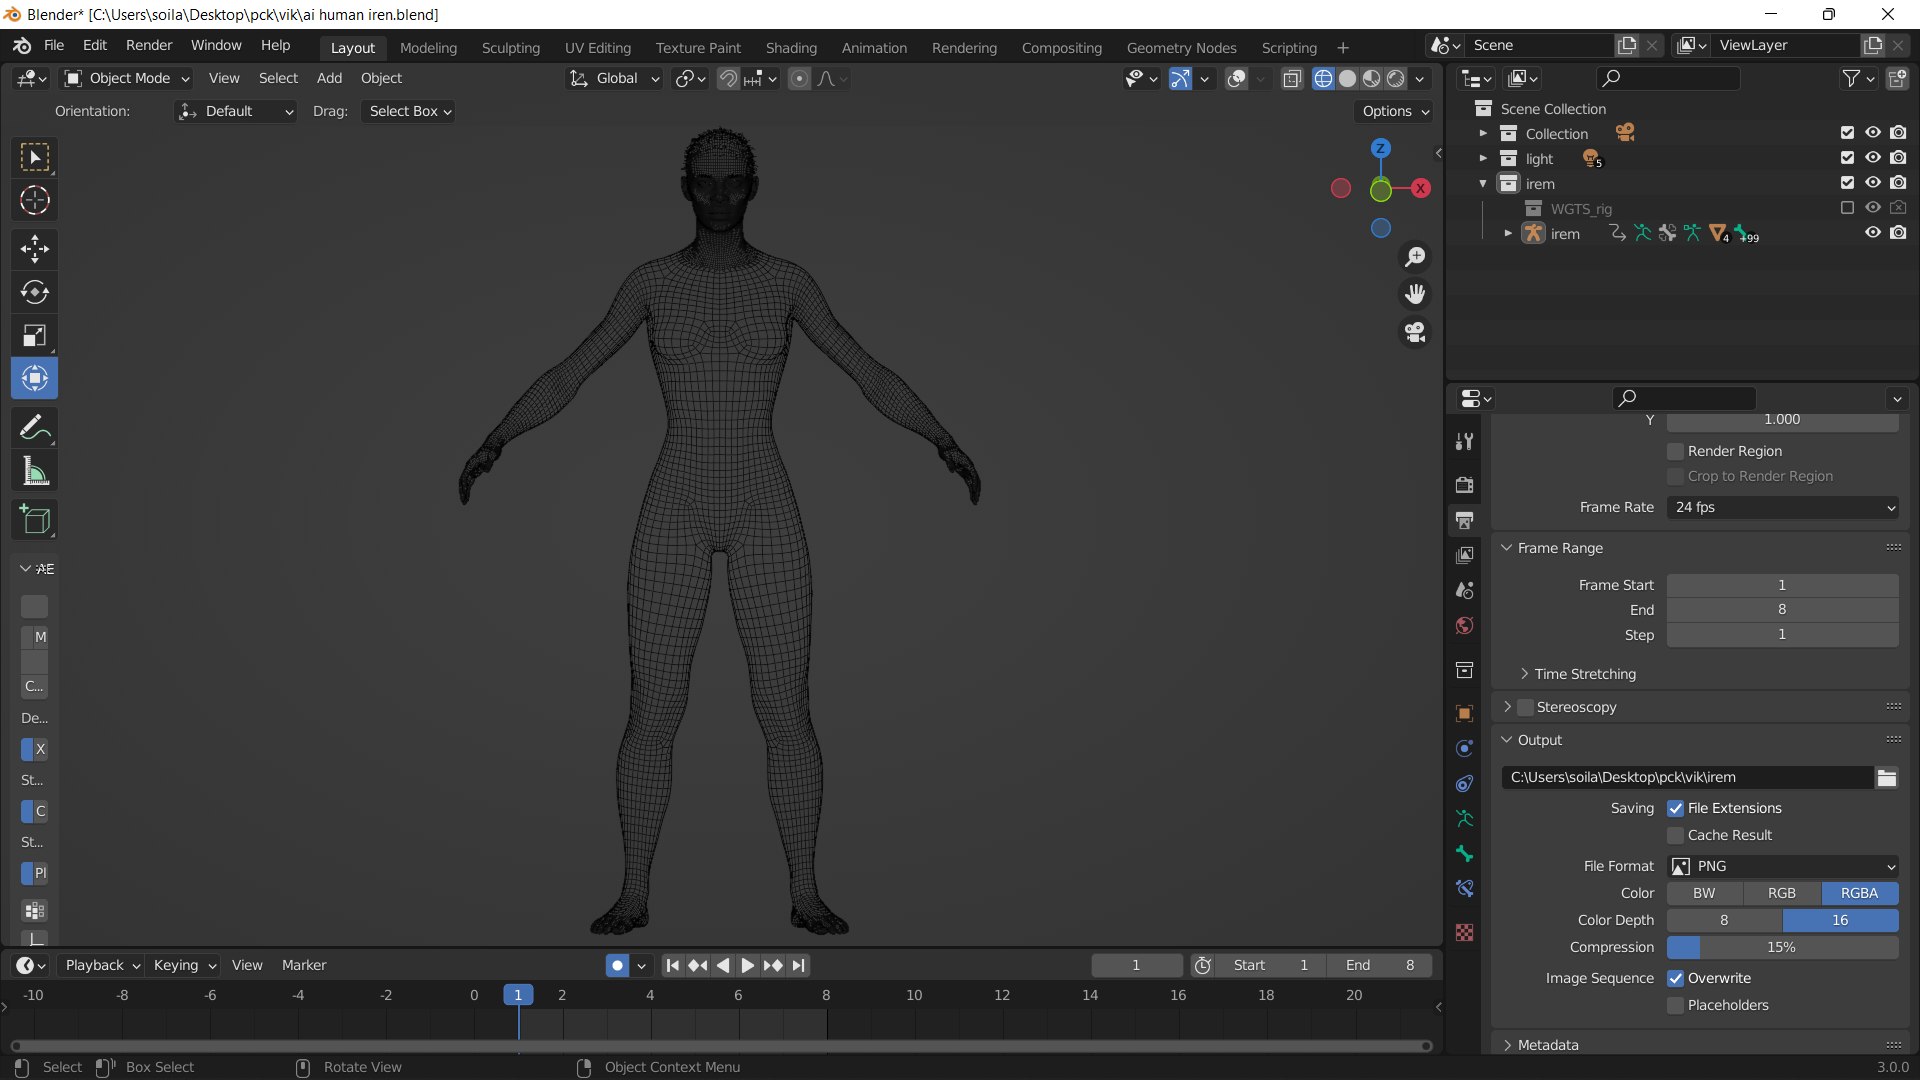Choose the Add Cube tool
The height and width of the screenshot is (1080, 1920).
pyautogui.click(x=35, y=520)
